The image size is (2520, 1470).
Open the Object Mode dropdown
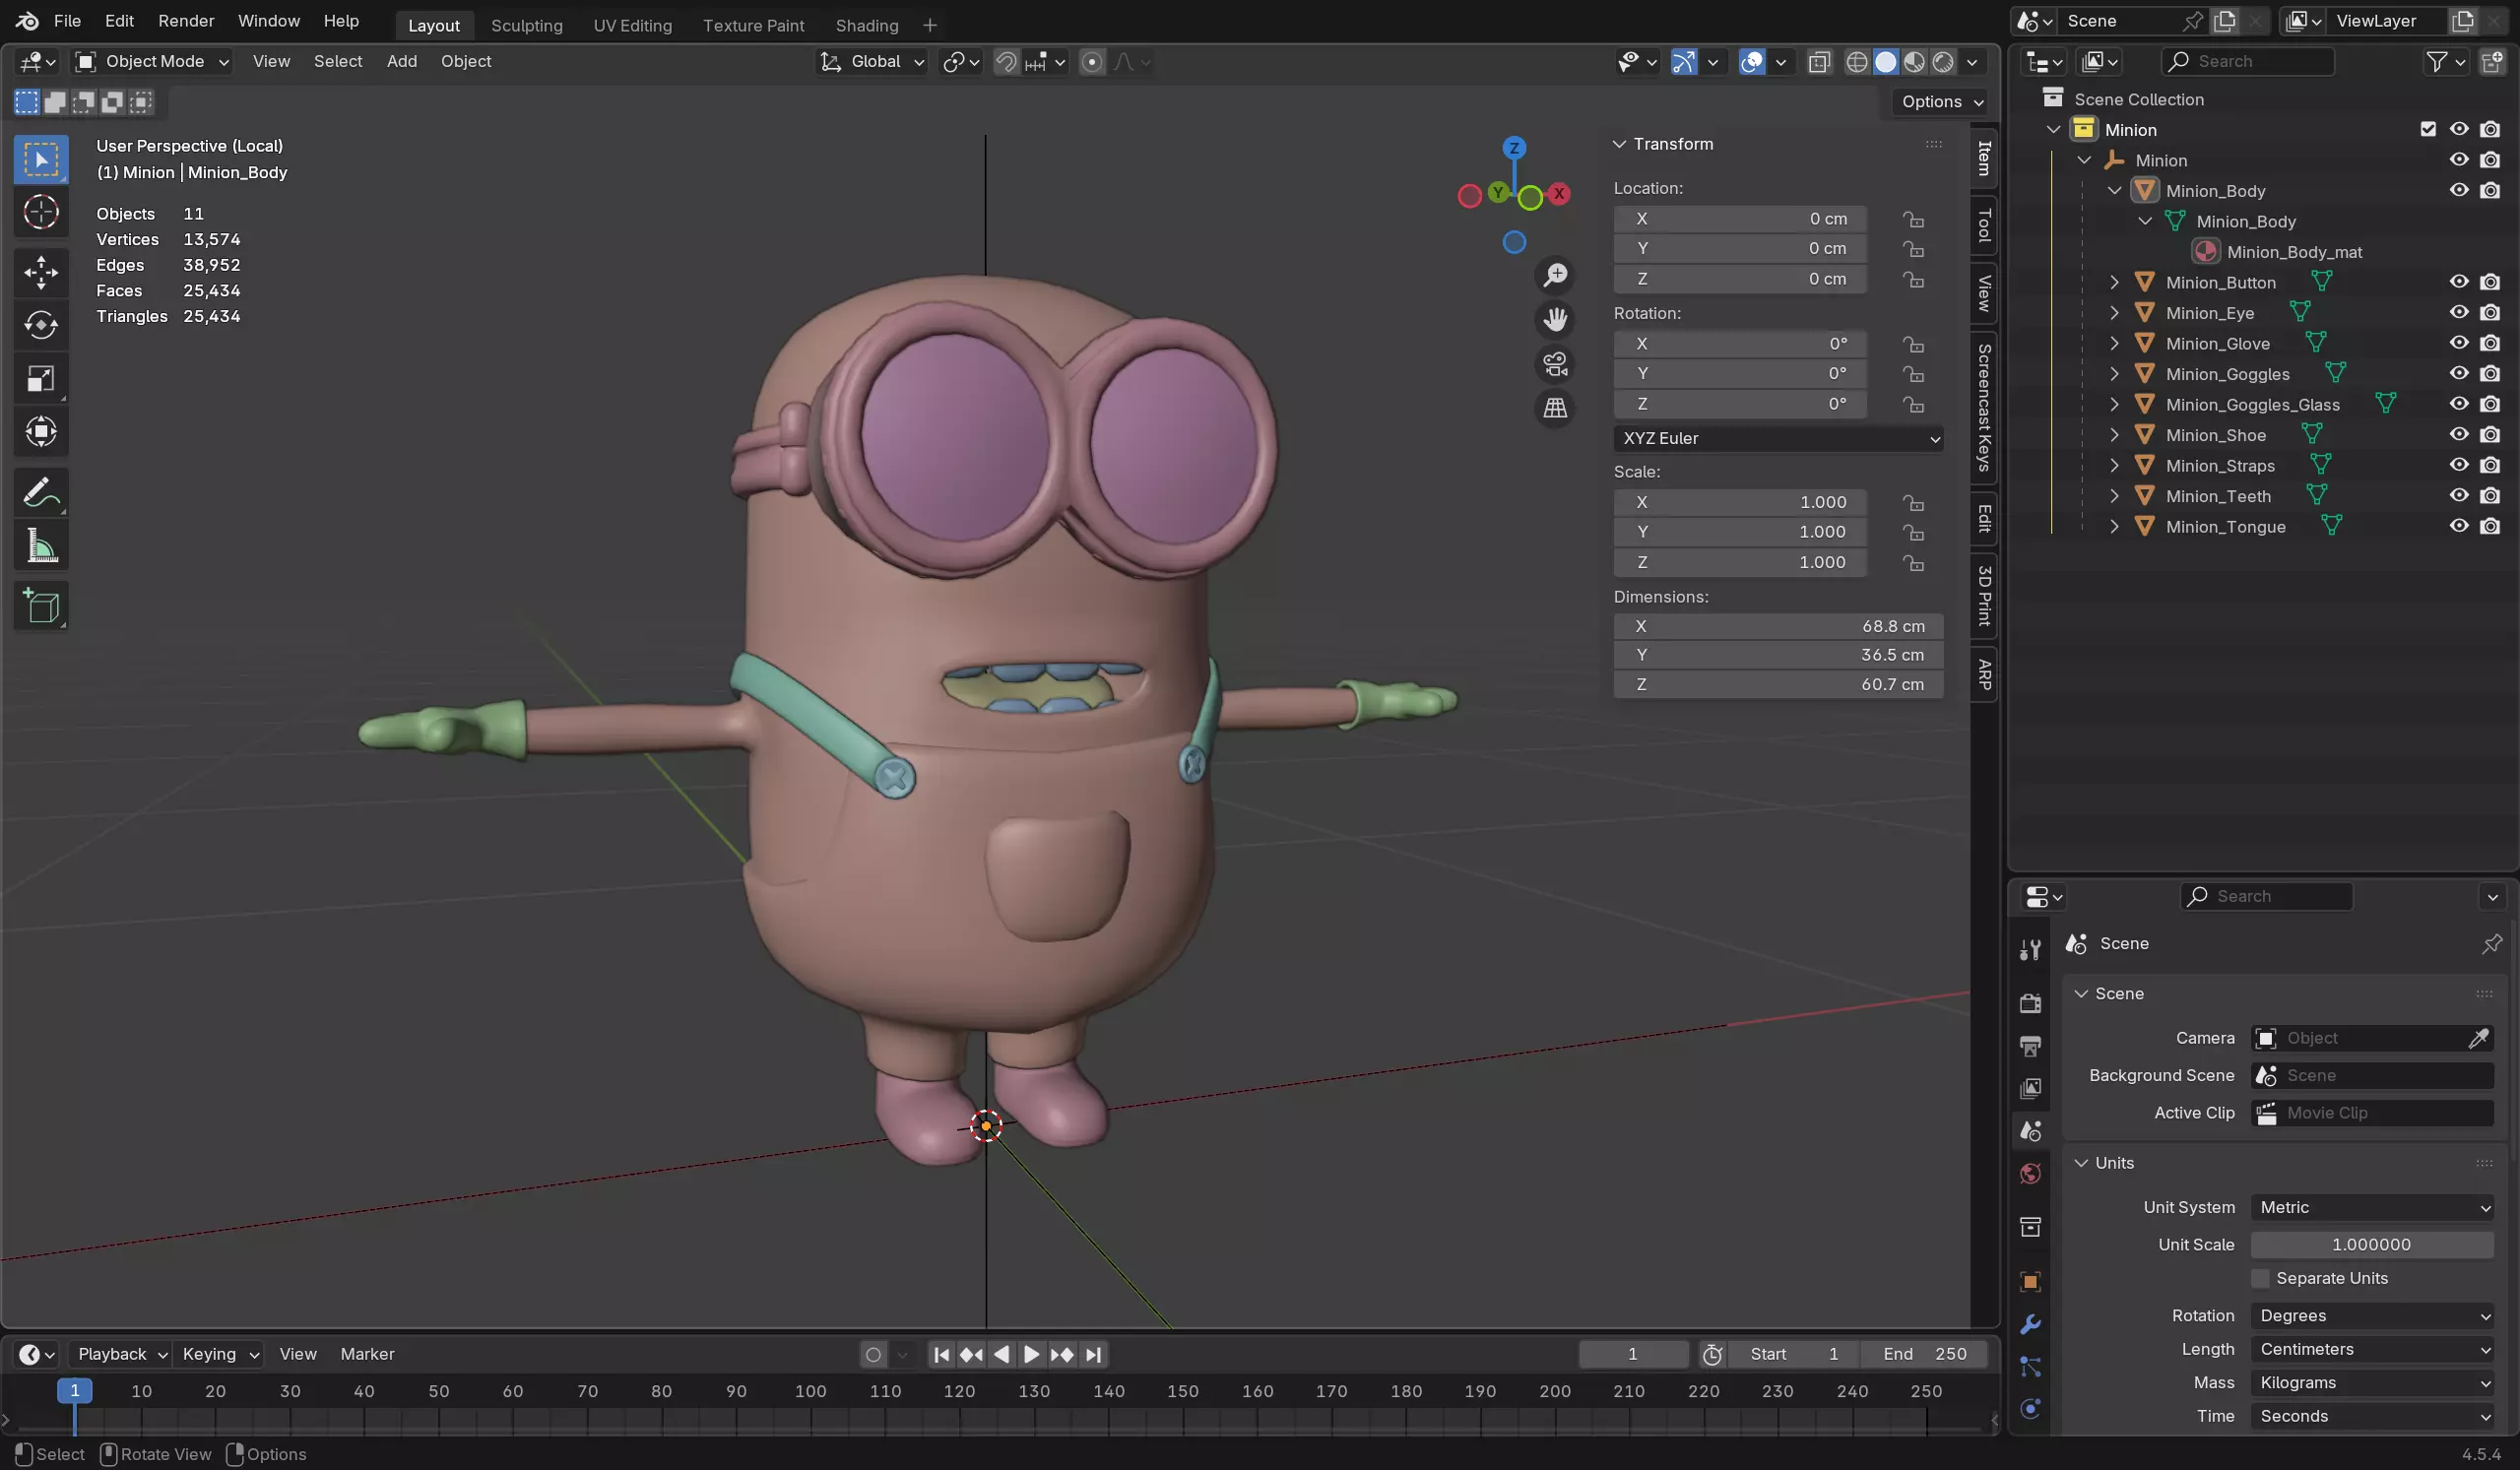tap(153, 62)
